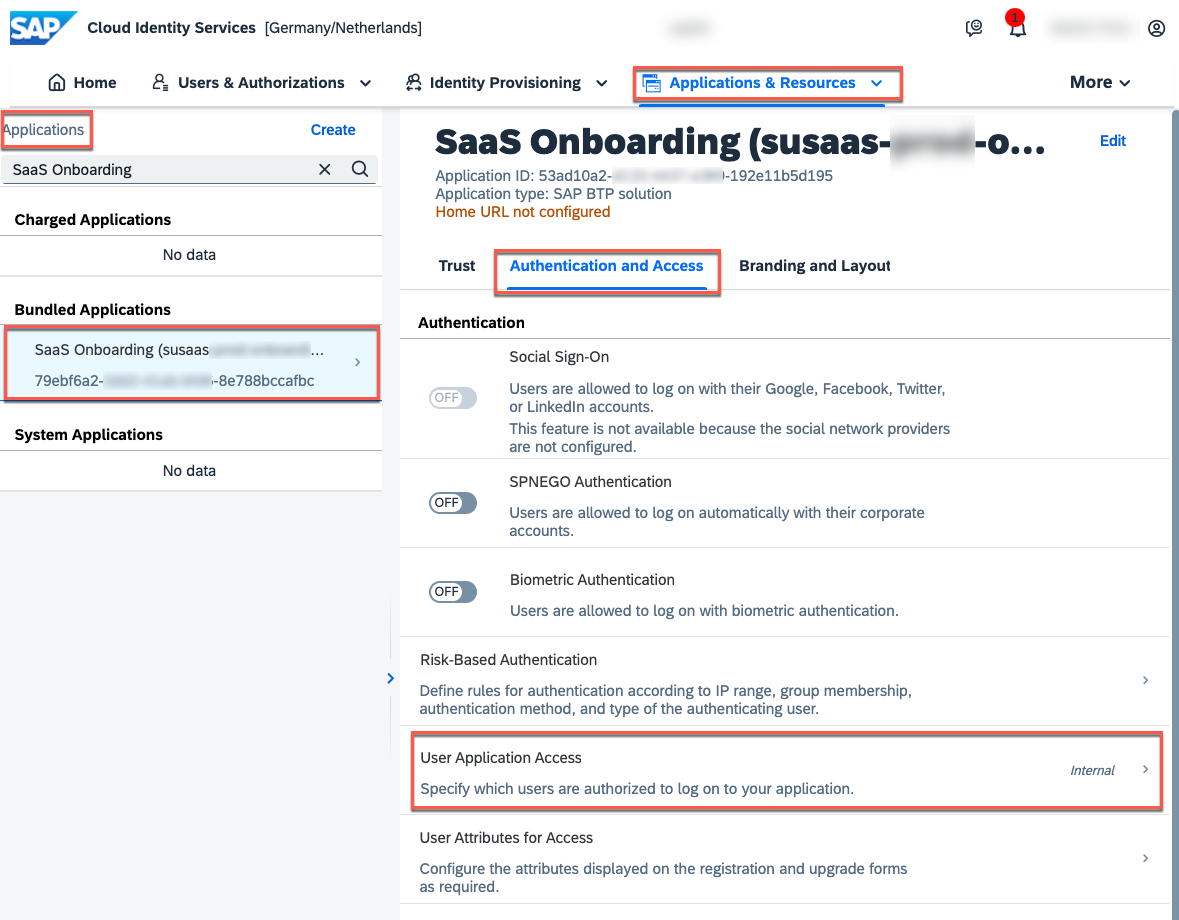Toggle Biometric Authentication switch

tap(453, 592)
